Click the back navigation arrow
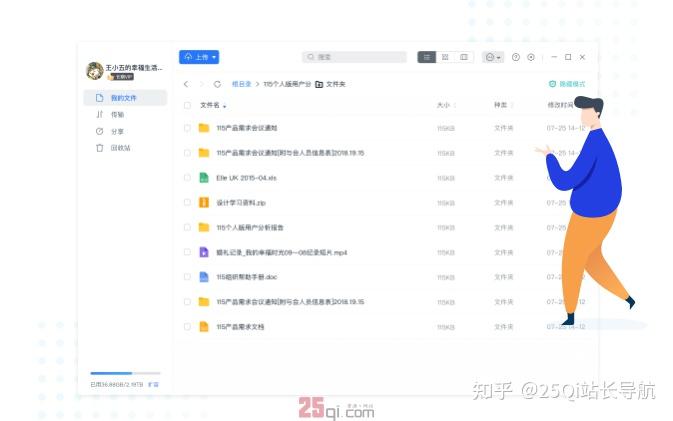Screen dimensions: 673x421 186,84
